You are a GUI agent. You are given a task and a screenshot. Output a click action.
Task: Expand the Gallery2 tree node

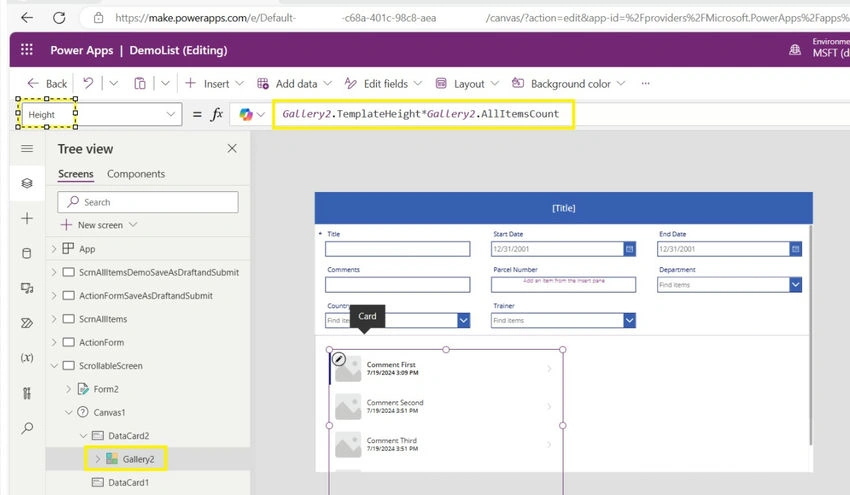click(98, 459)
